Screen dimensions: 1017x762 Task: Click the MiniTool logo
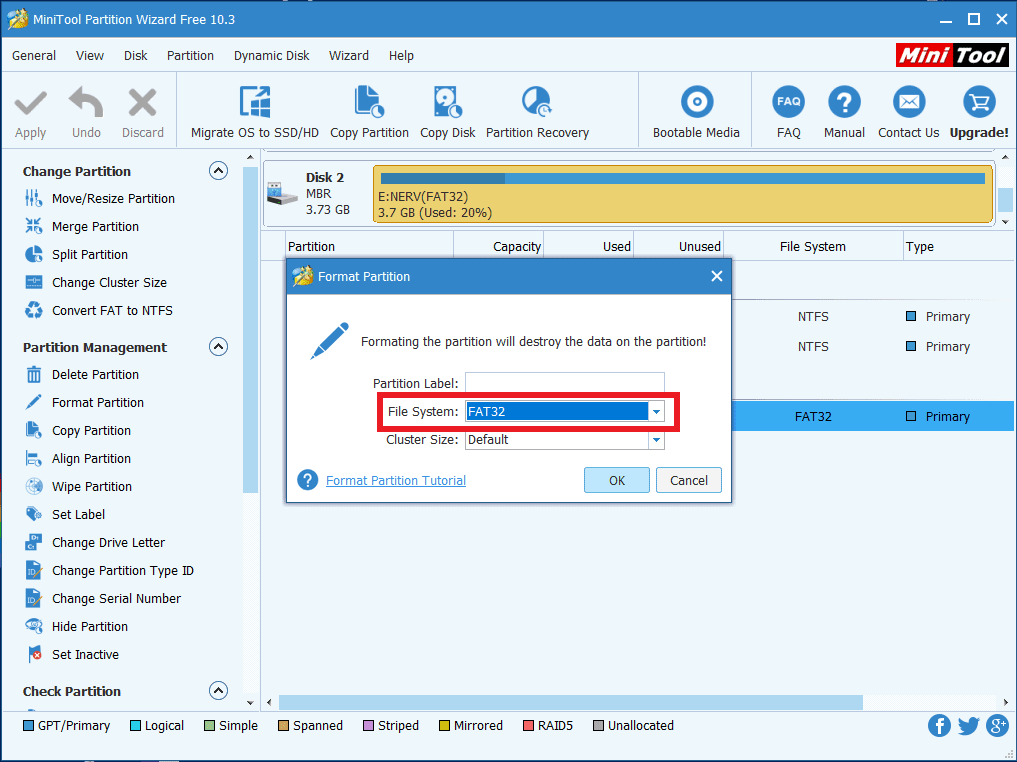[x=952, y=56]
